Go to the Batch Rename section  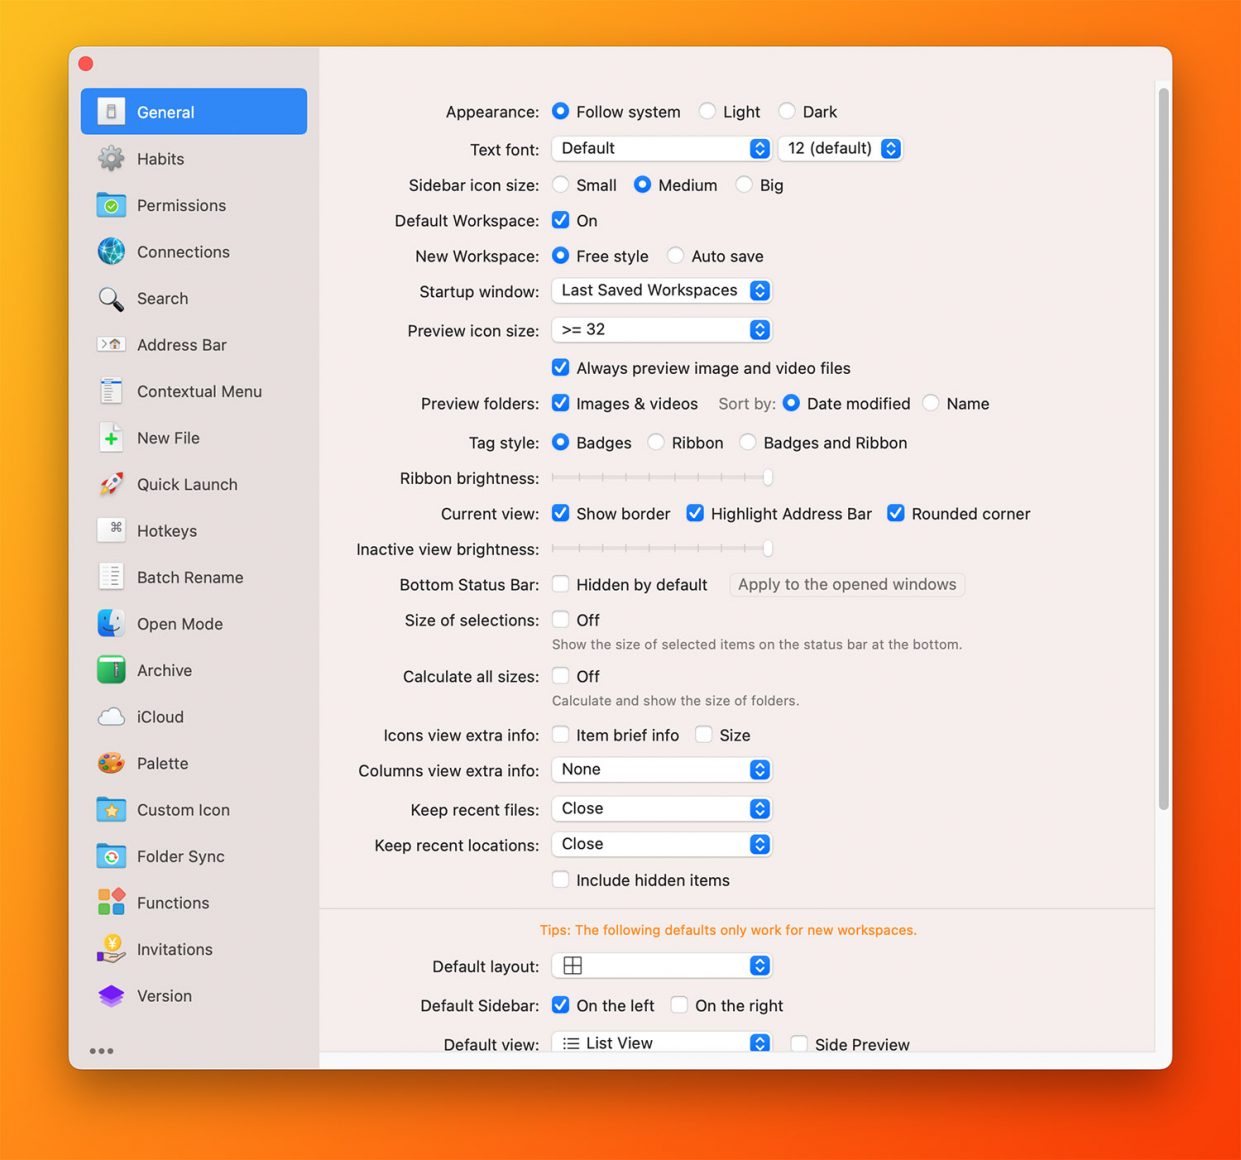(x=189, y=578)
